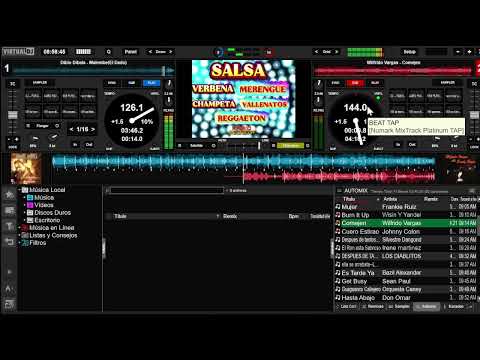Click the effect knob right of Flanger
This screenshot has width=480, height=360.
coord(57,126)
